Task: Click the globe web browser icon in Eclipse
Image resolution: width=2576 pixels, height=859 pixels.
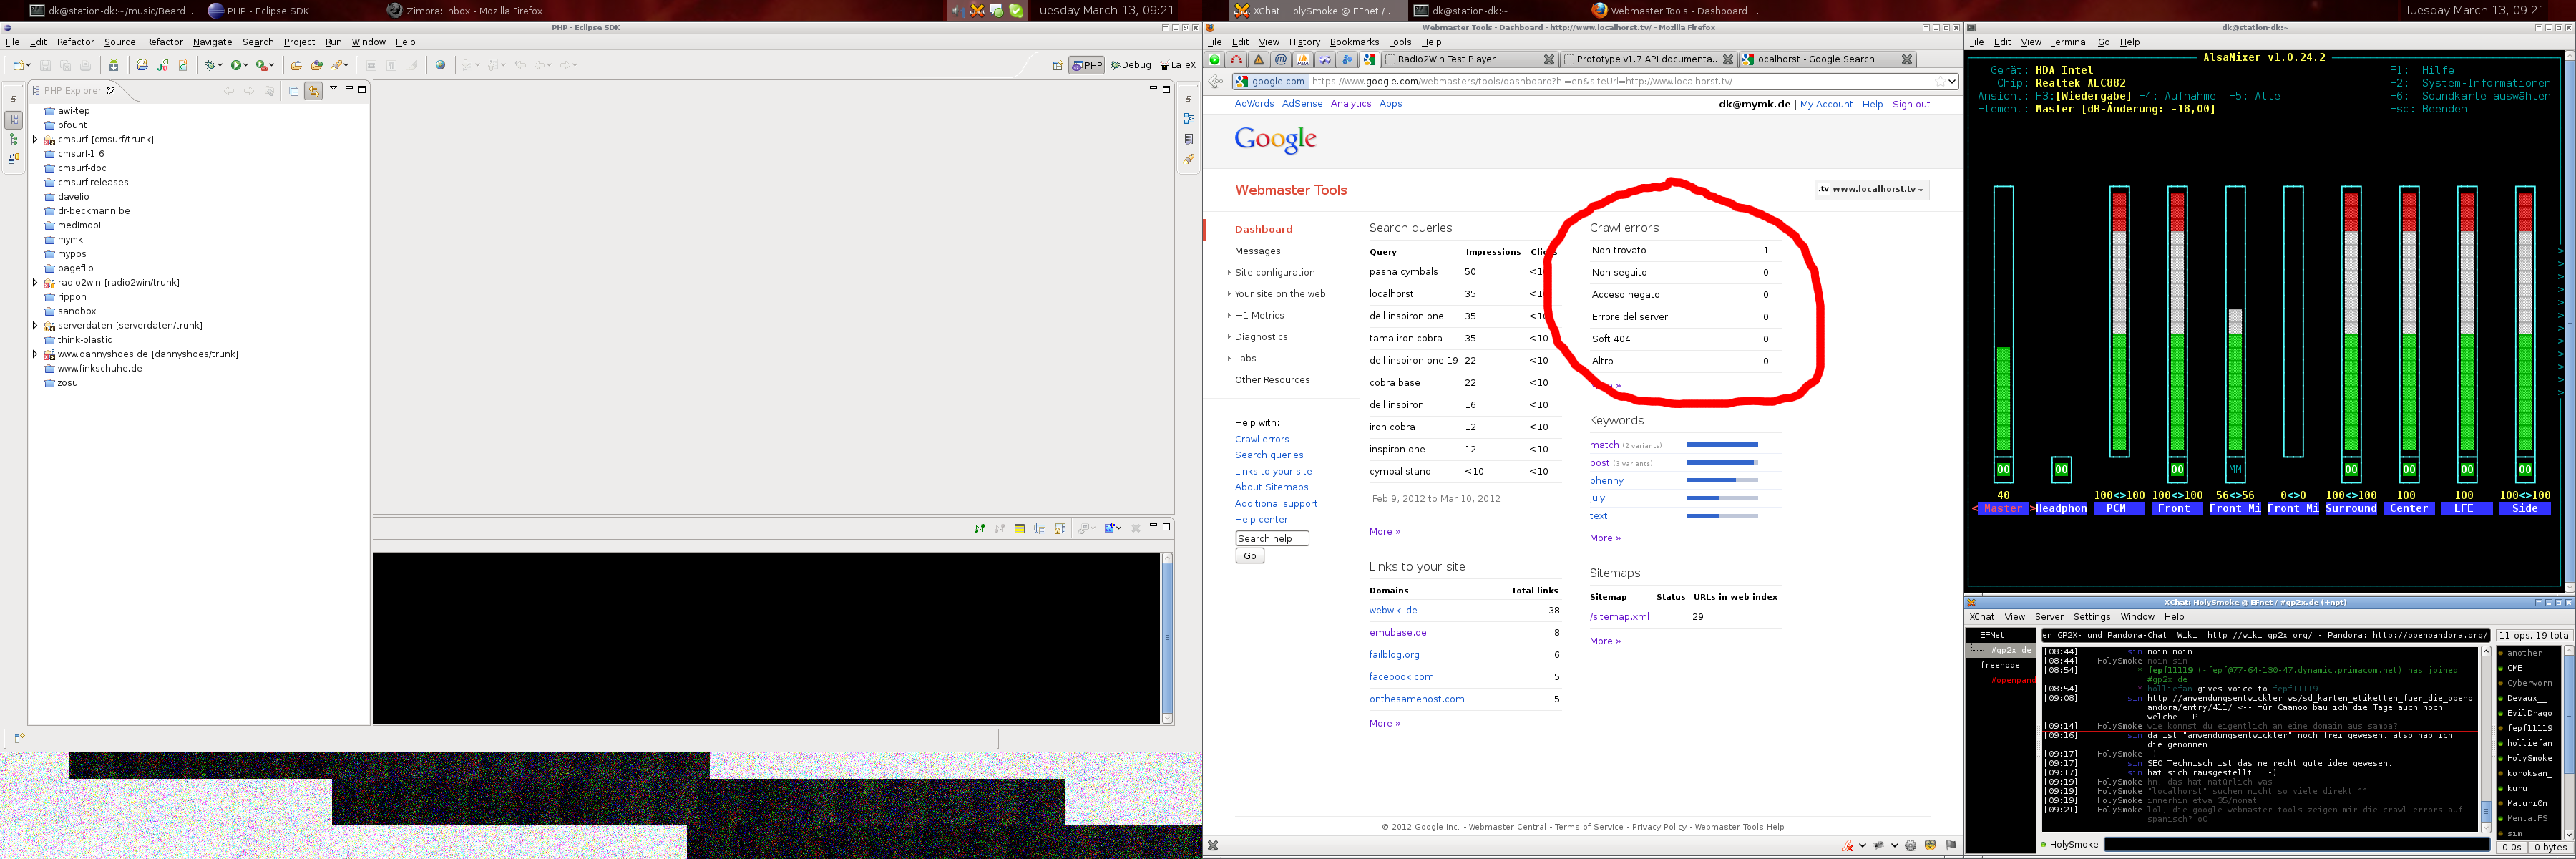Action: [440, 66]
